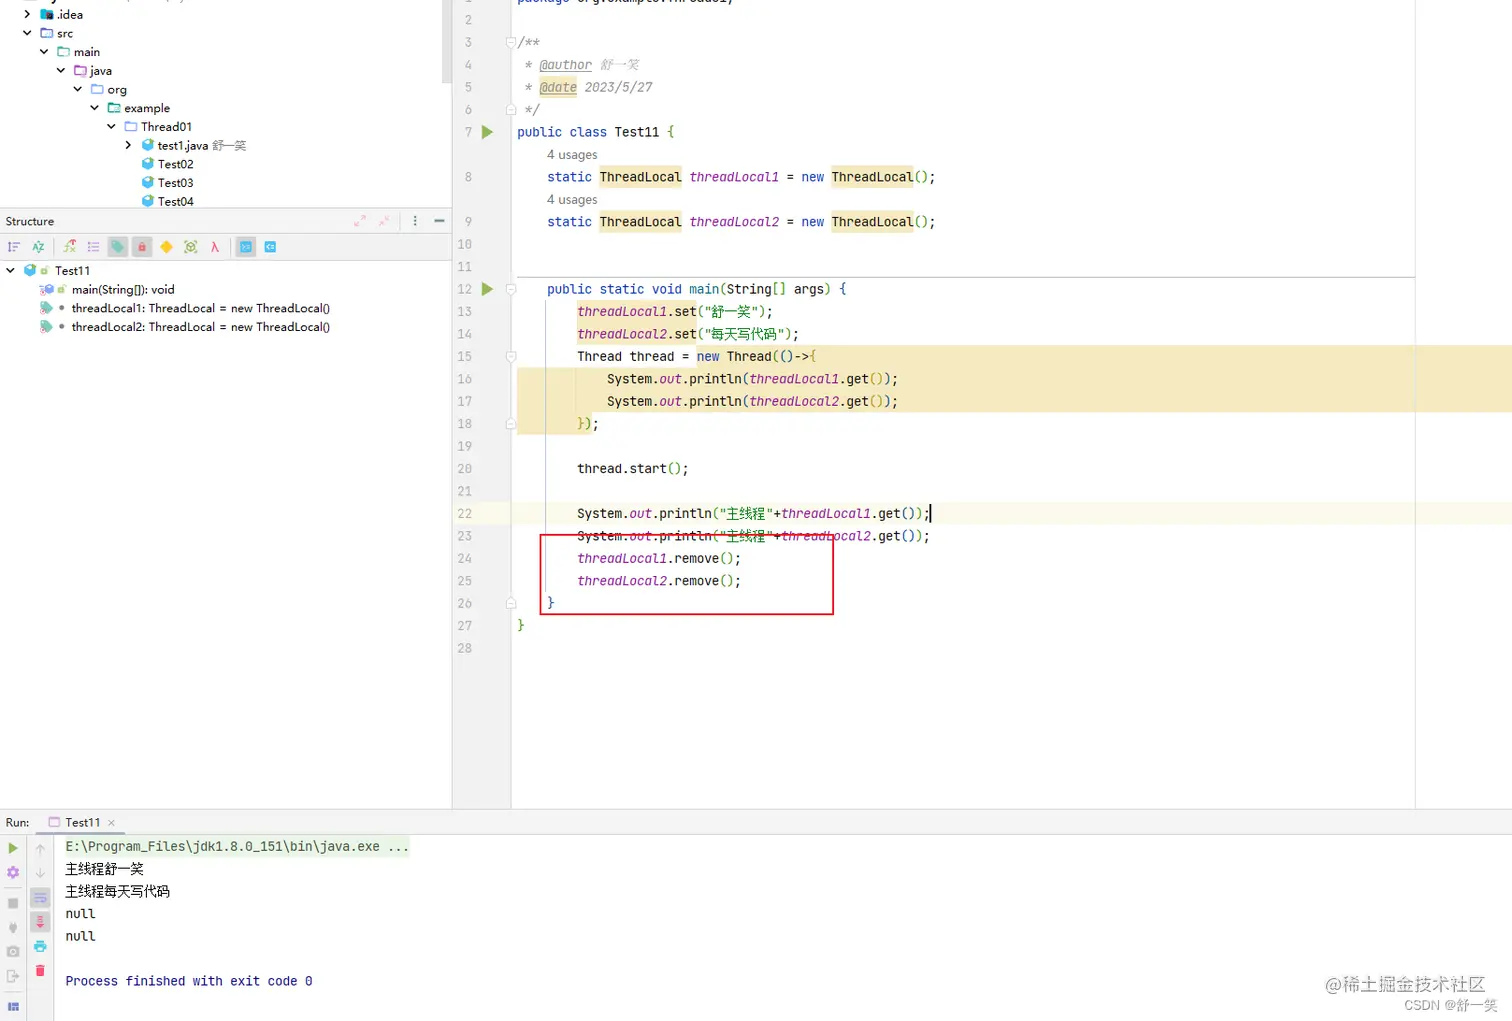
Task: Collapse lambda fold marker at line 15
Action: pos(511,356)
